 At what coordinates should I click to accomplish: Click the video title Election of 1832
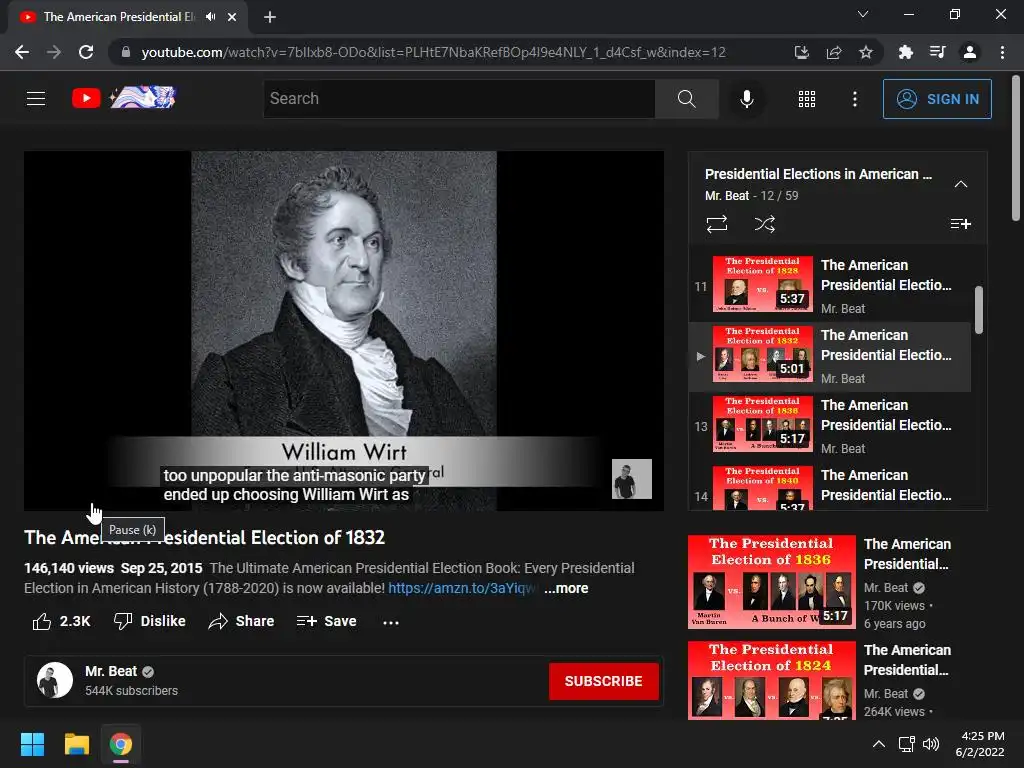click(204, 537)
